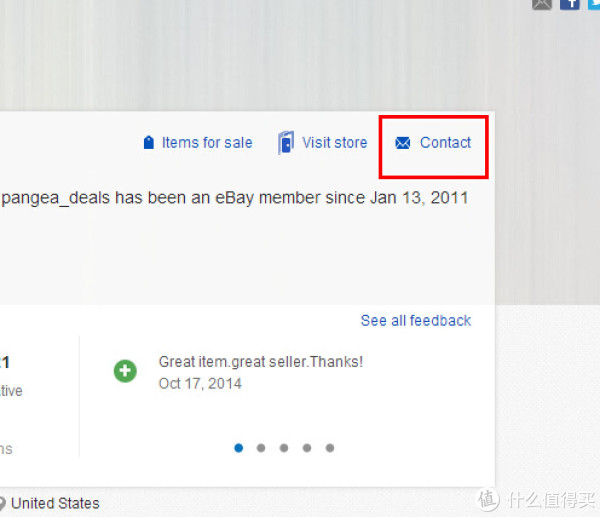Open the Contact link text
Image resolution: width=600 pixels, height=517 pixels.
click(445, 143)
